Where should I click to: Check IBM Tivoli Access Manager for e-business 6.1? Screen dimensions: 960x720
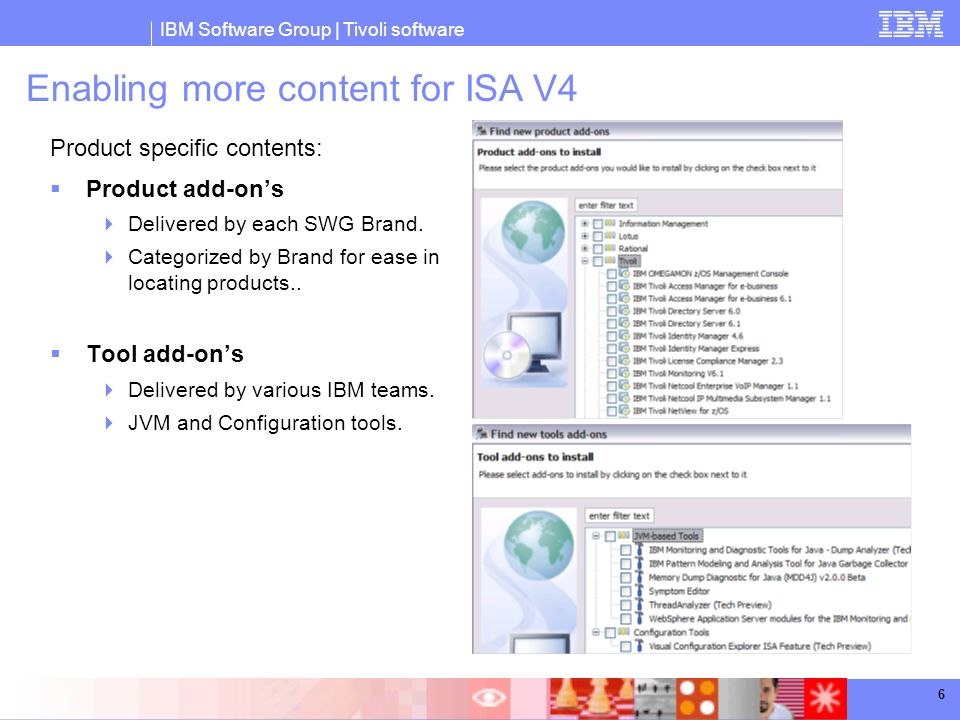coord(612,299)
